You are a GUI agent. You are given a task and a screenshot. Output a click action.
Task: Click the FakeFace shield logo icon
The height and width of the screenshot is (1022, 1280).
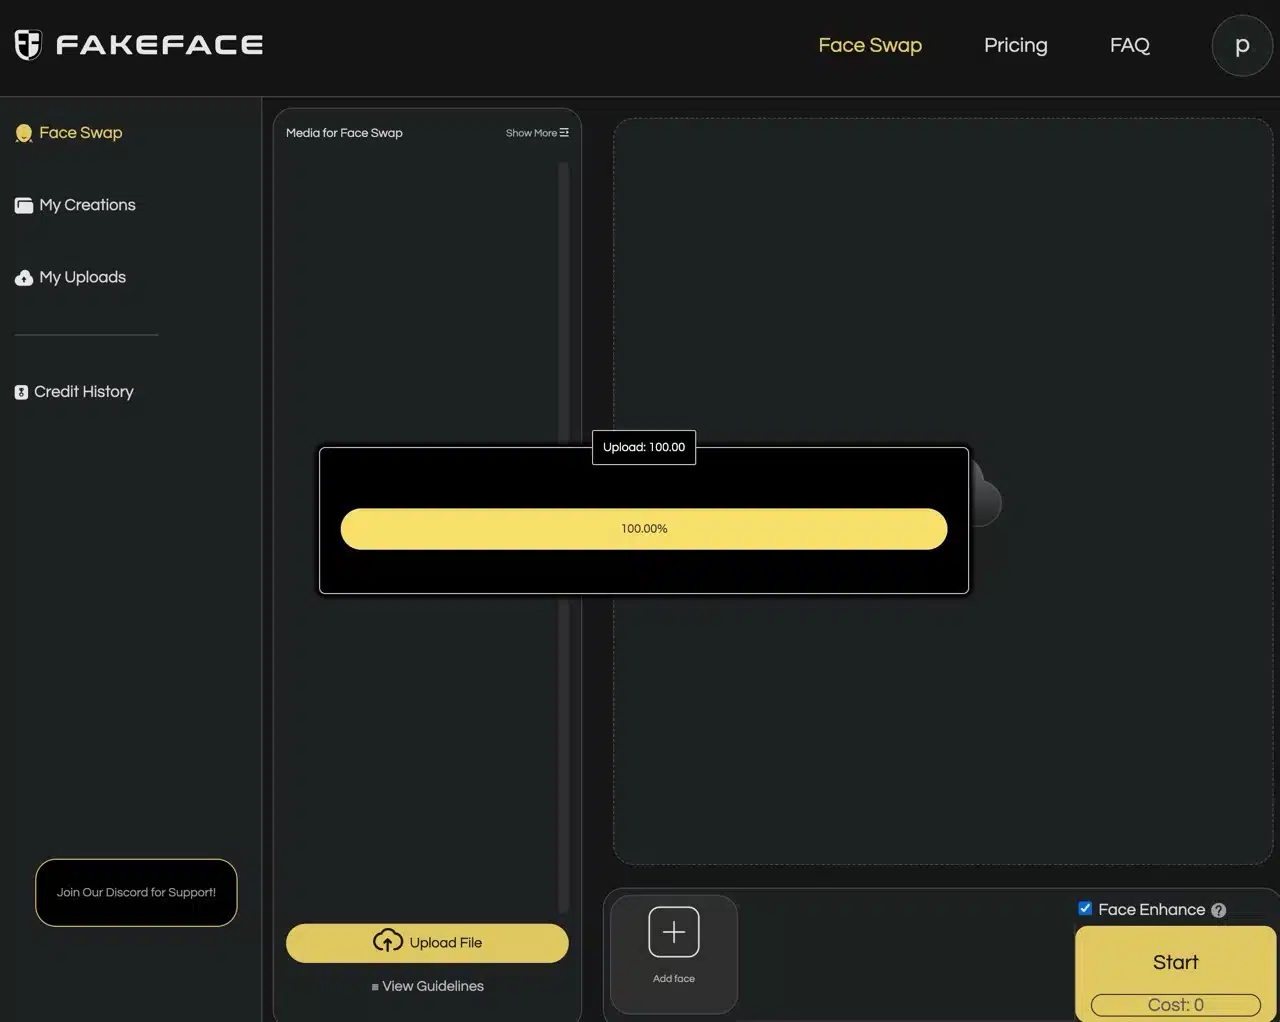pos(28,45)
